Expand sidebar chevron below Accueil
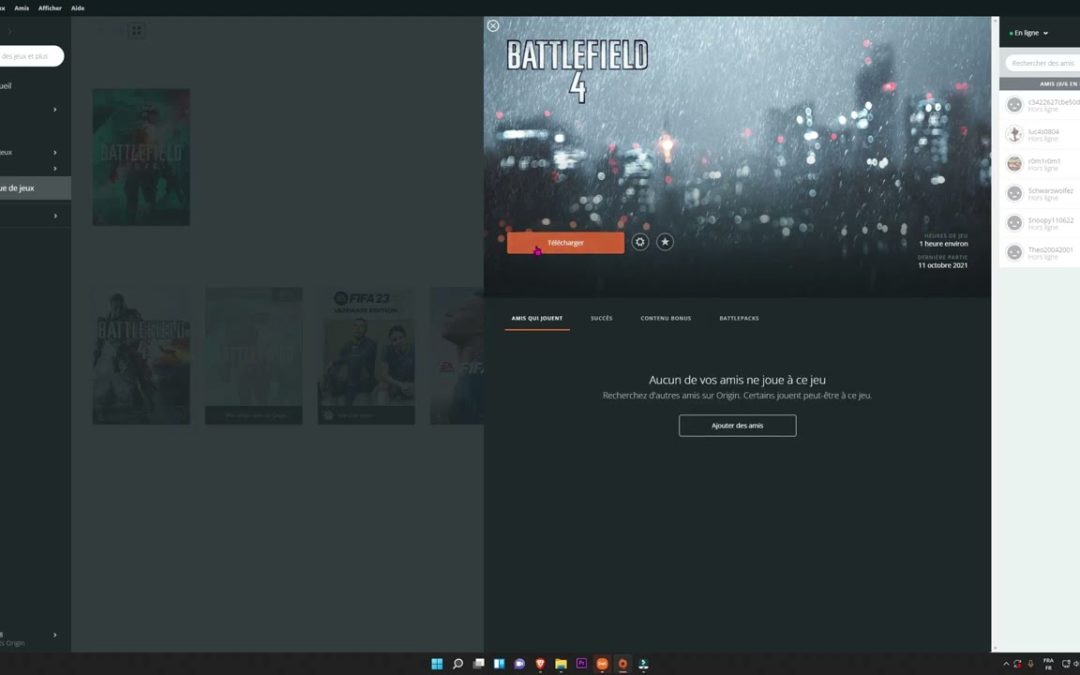 [x=55, y=110]
